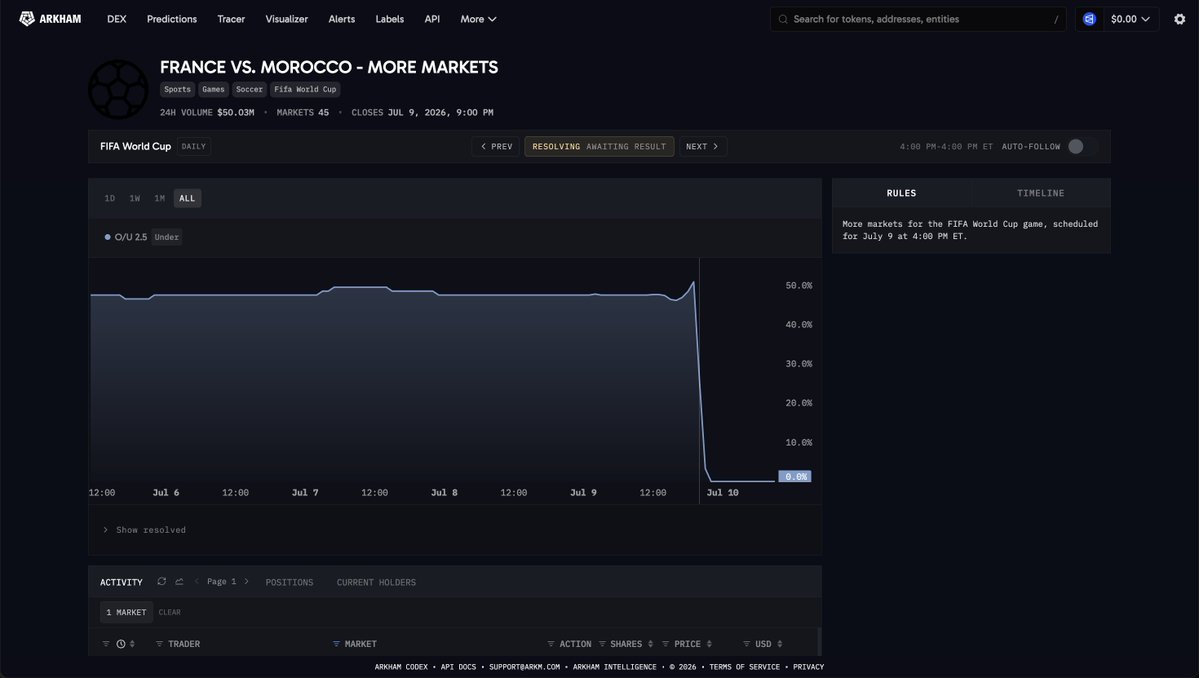The image size is (1199, 678).
Task: Switch to the Timeline tab
Action: click(x=1041, y=193)
